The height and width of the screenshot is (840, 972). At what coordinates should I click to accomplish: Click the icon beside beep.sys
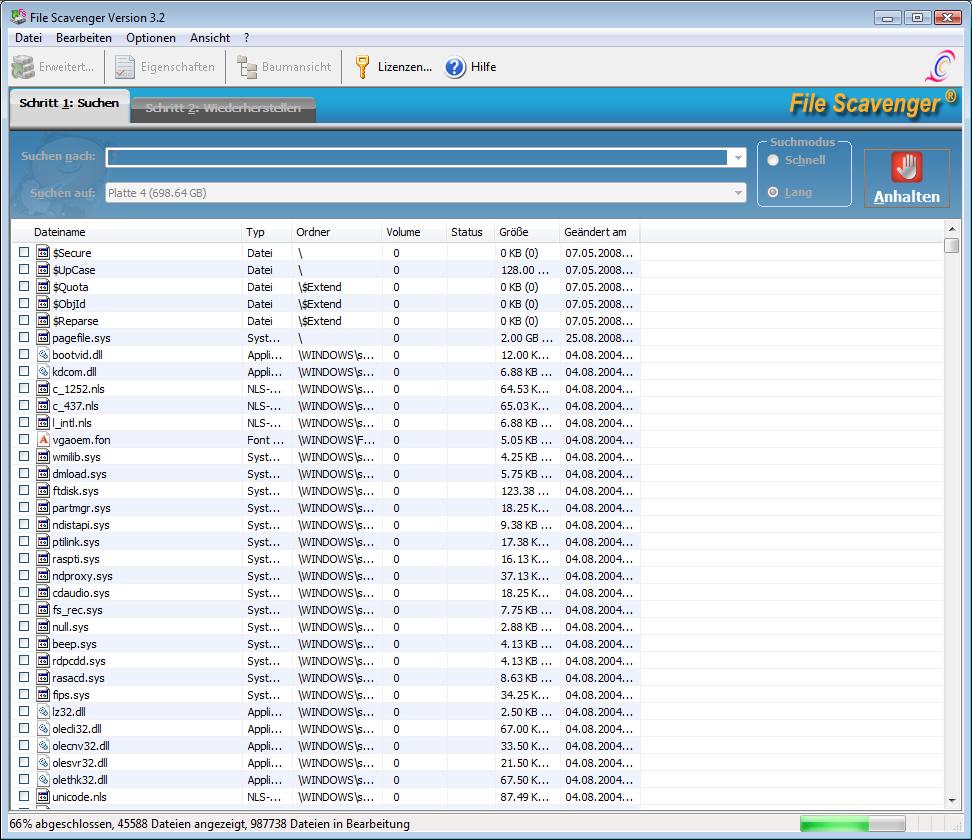pos(43,644)
